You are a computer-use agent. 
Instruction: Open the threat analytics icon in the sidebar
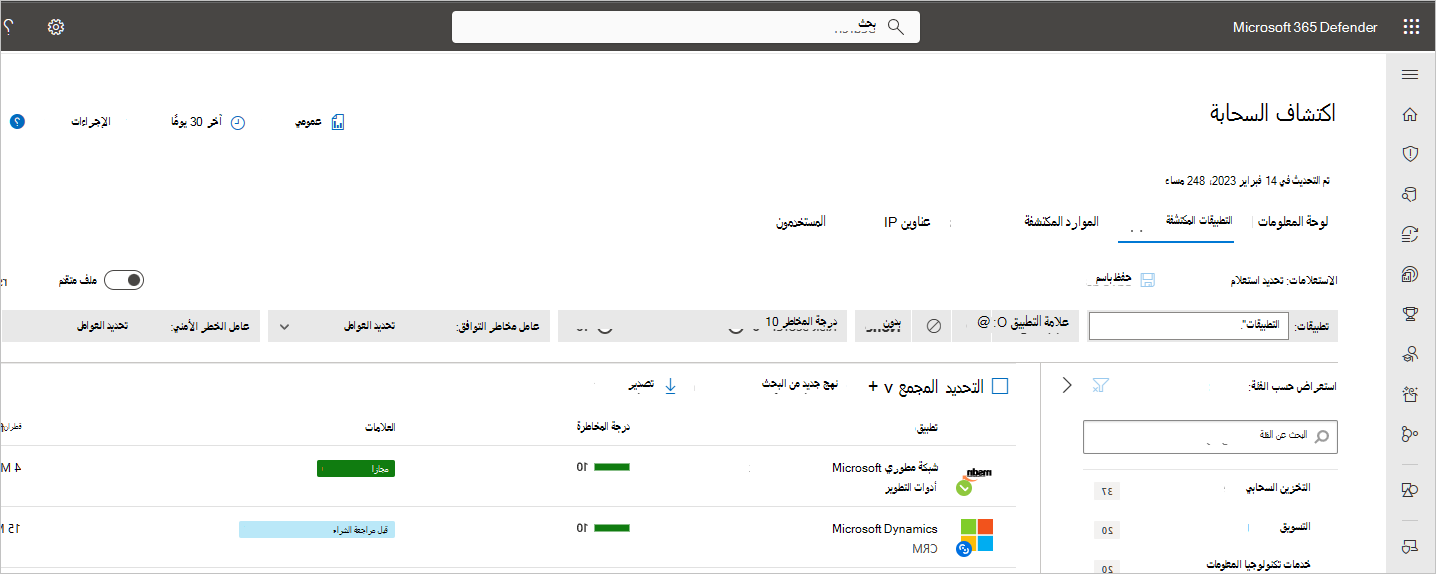1410,274
